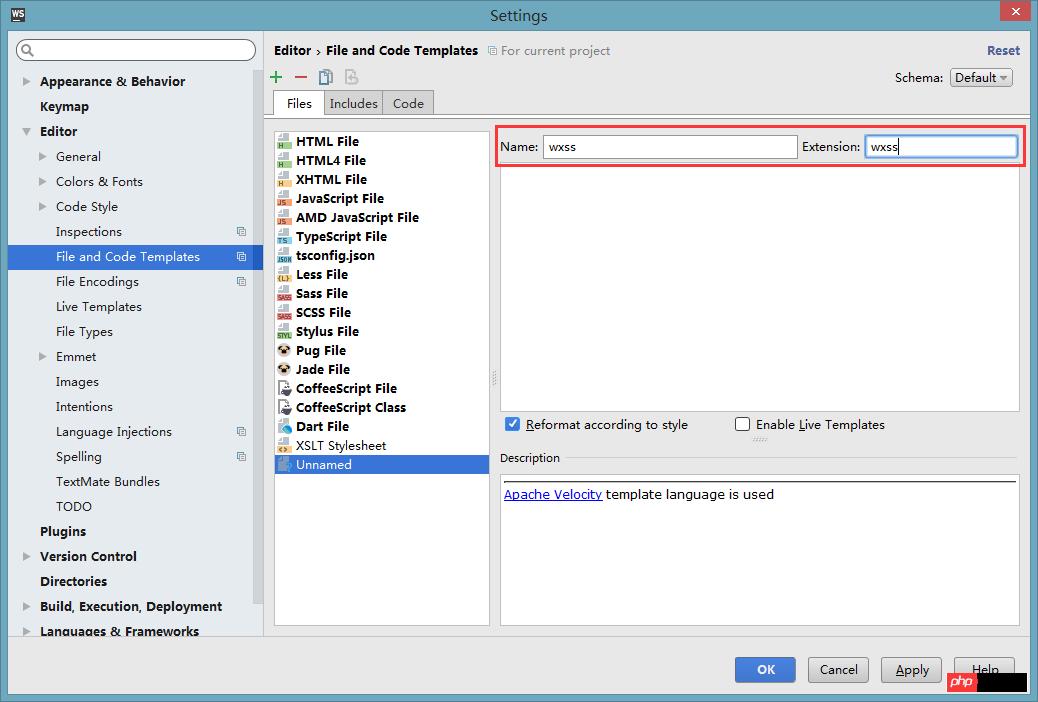1038x702 pixels.
Task: Open the Schema dropdown
Action: [980, 78]
